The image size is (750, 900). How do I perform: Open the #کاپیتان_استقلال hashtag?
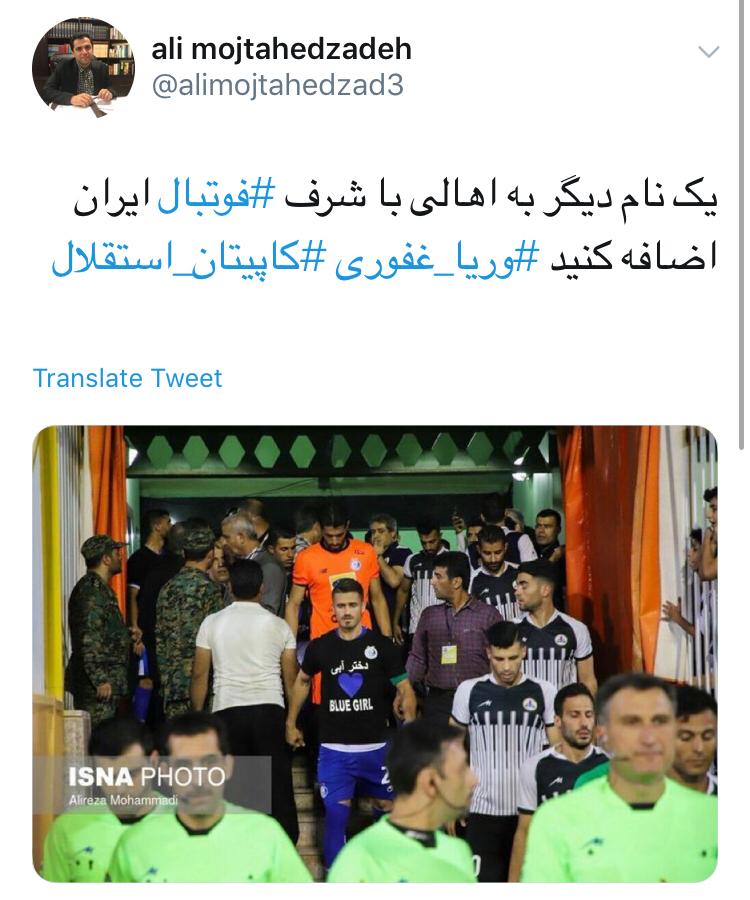(189, 259)
